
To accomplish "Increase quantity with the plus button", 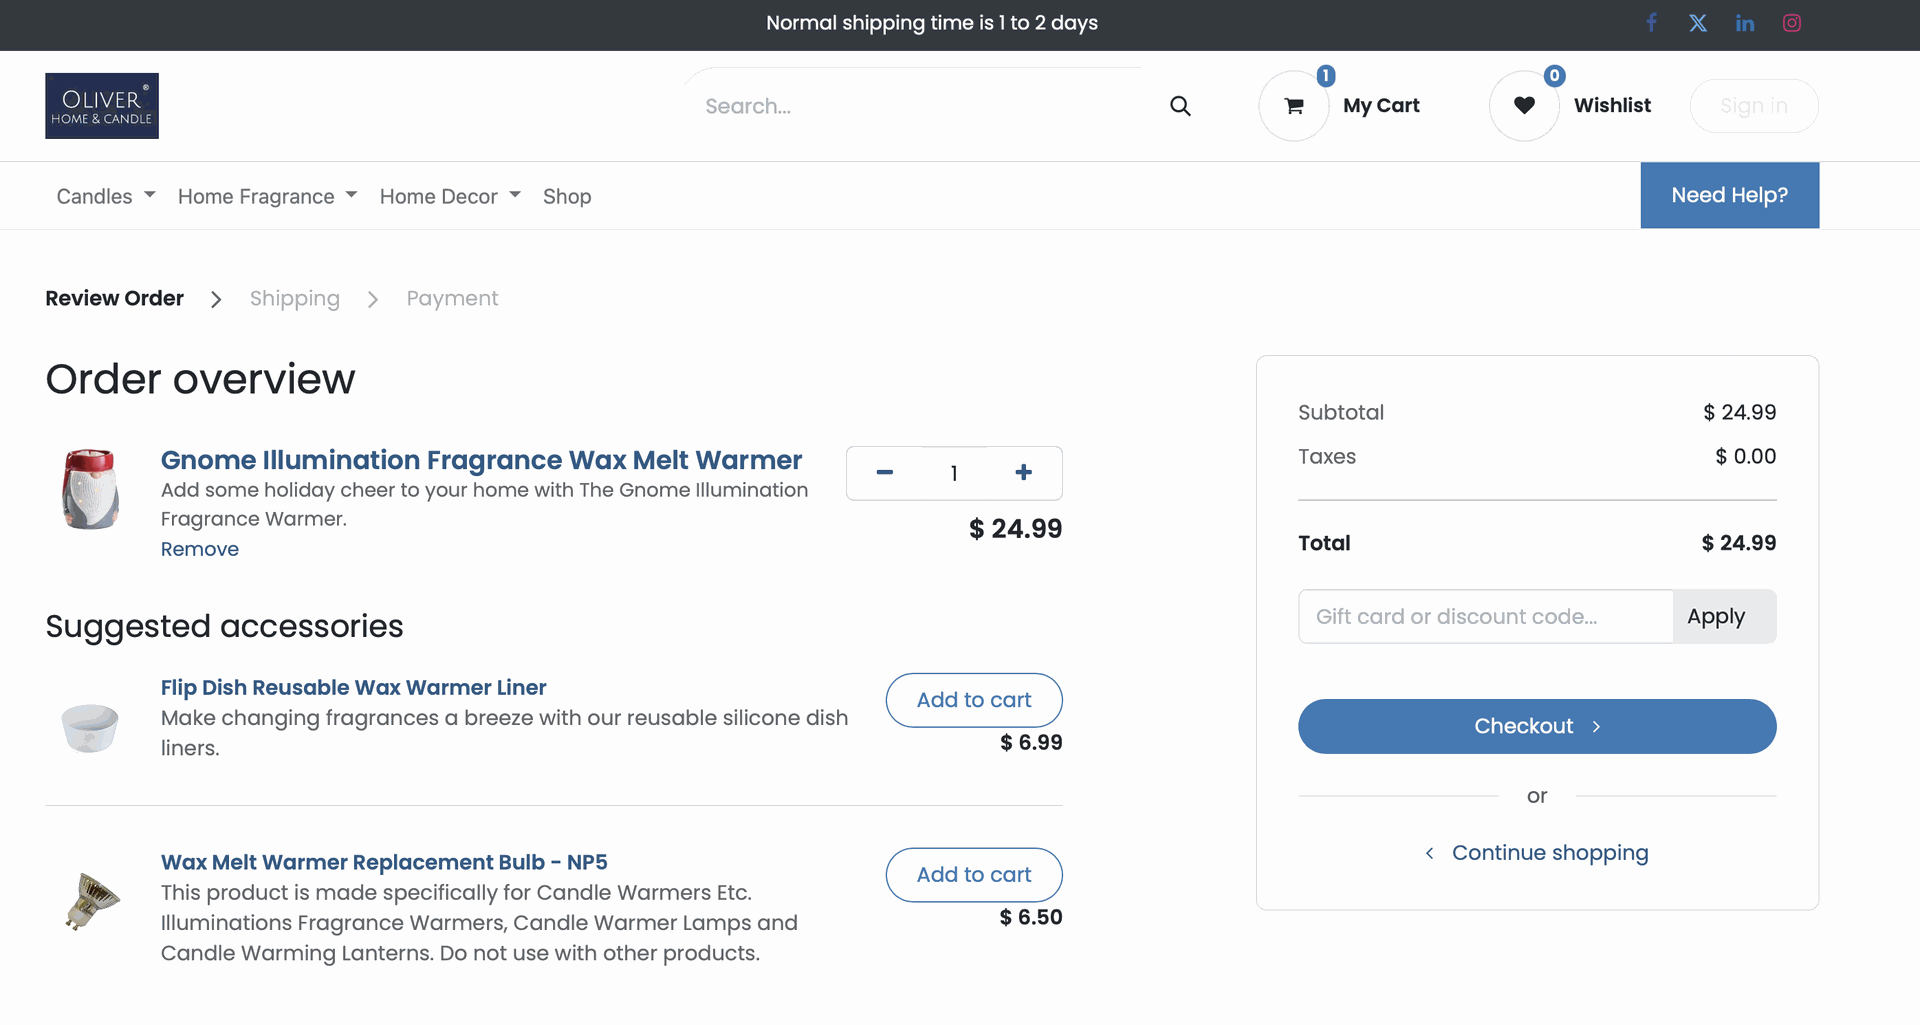I will (x=1023, y=473).
